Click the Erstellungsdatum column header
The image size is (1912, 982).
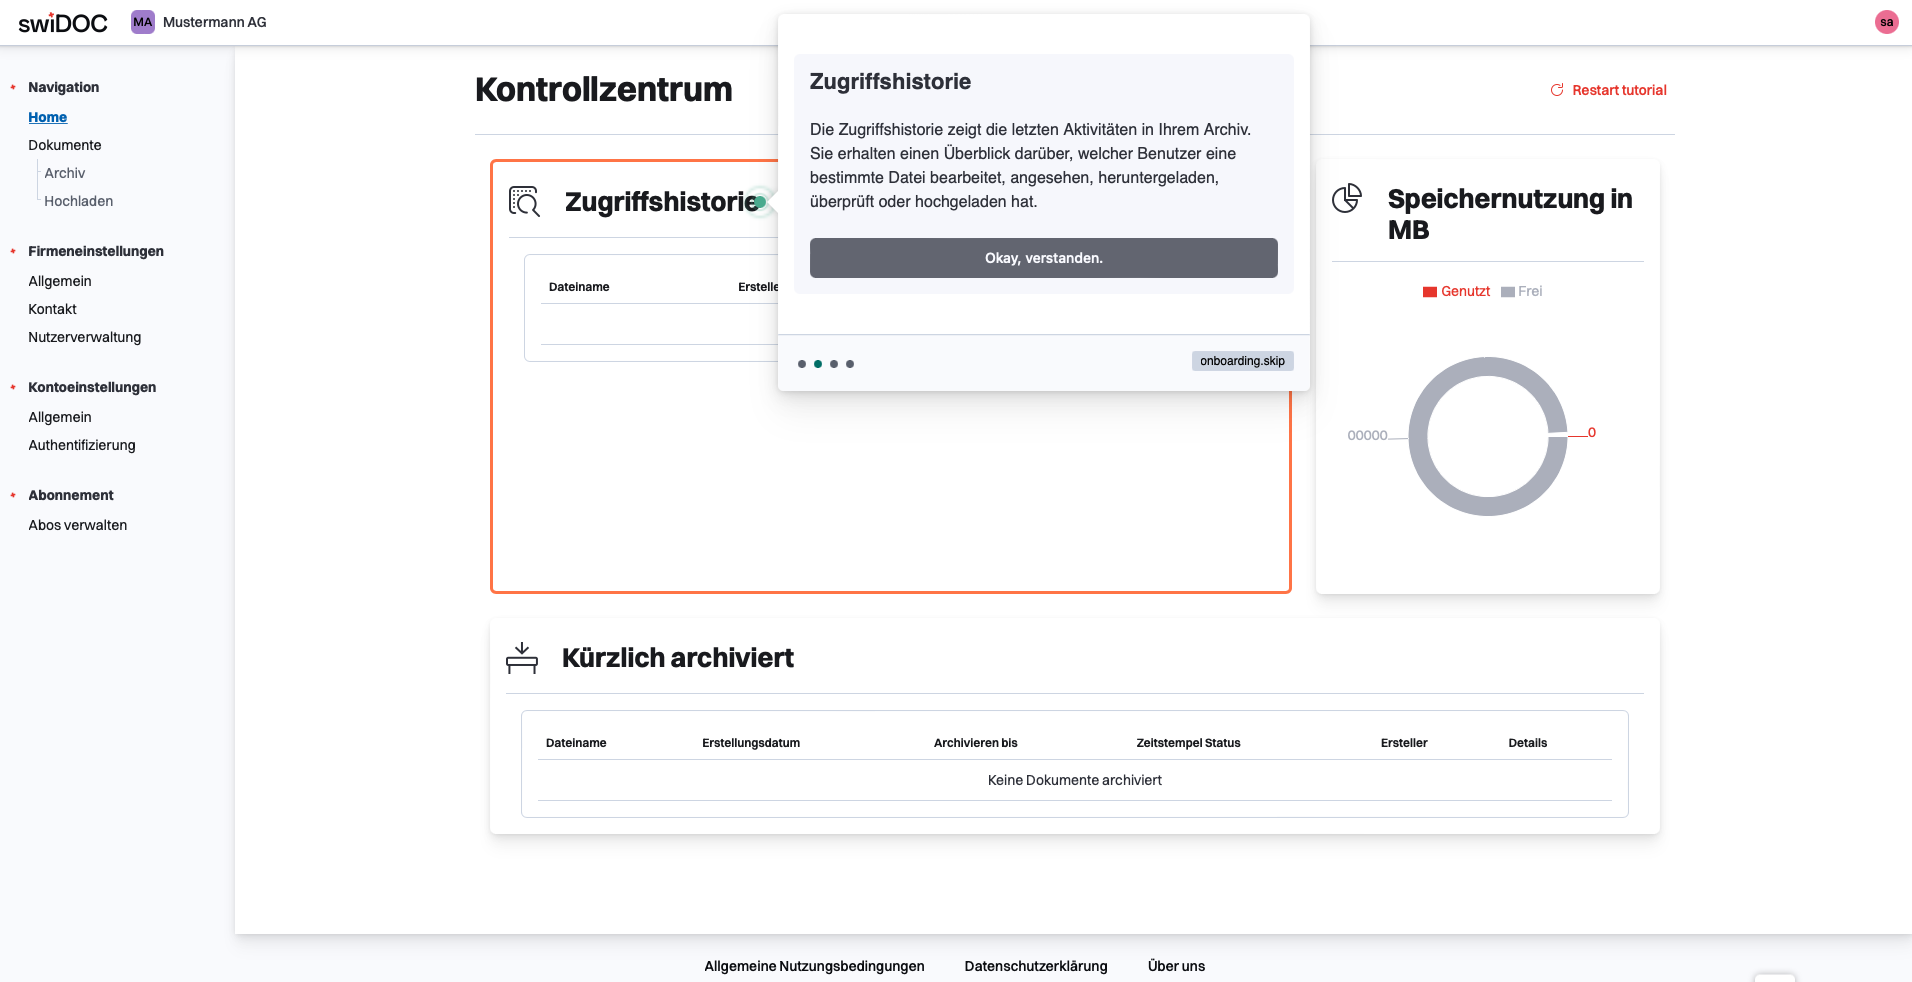(751, 743)
